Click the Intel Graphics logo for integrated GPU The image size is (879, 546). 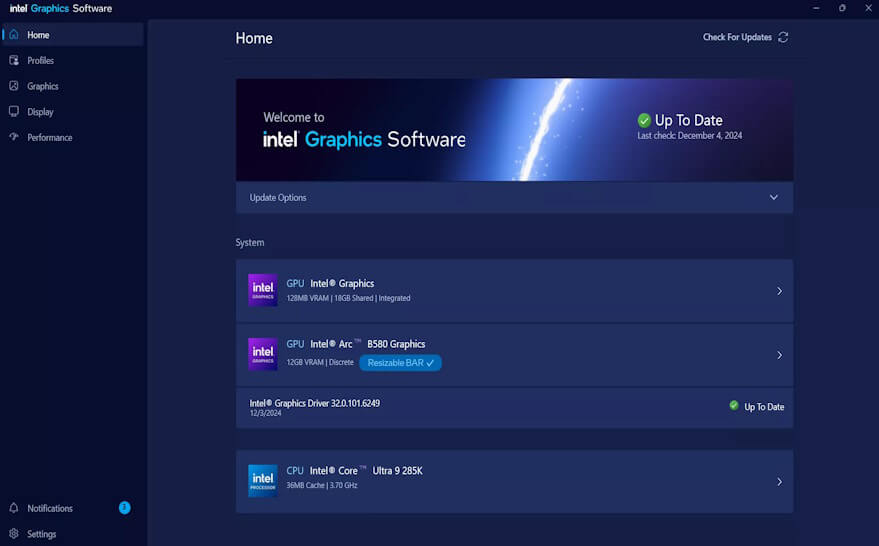click(263, 290)
